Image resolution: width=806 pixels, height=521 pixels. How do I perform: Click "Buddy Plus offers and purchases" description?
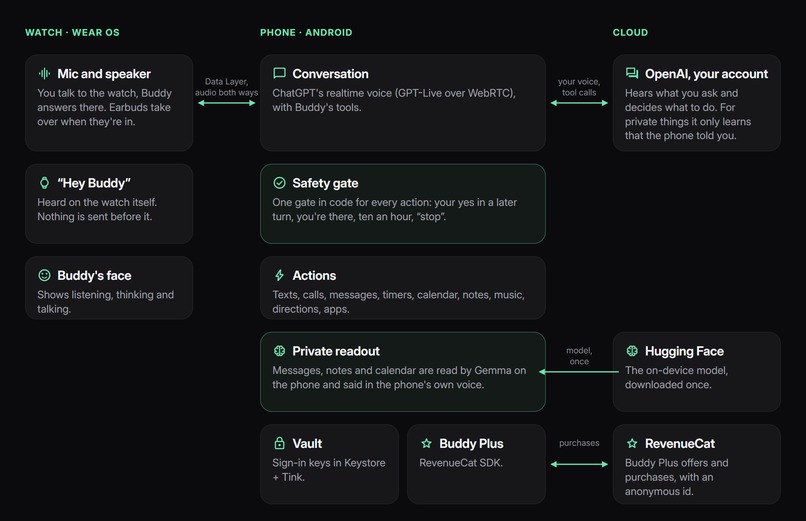[676, 477]
